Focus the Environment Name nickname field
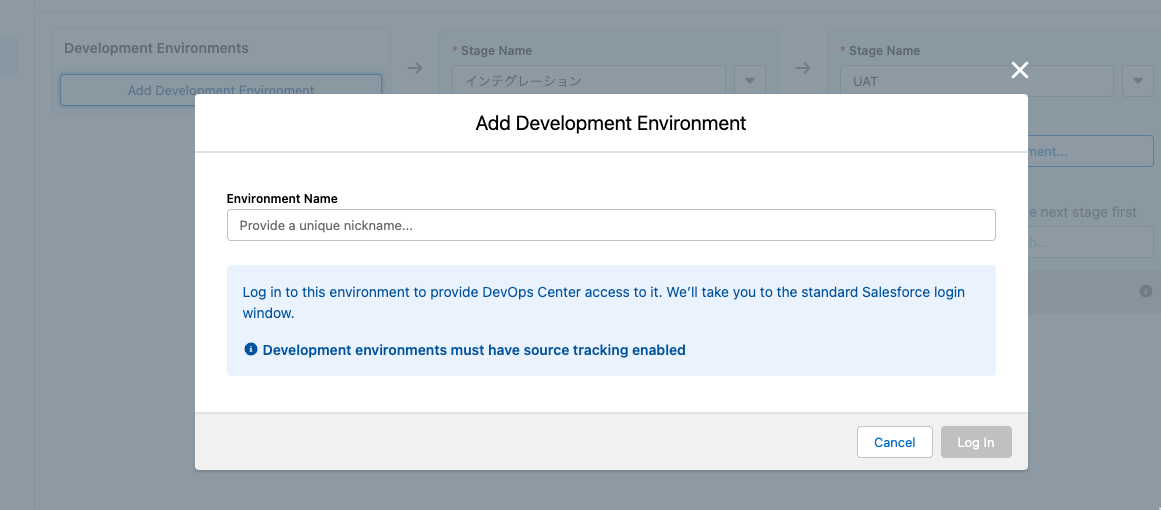This screenshot has height=510, width=1161. pos(611,225)
